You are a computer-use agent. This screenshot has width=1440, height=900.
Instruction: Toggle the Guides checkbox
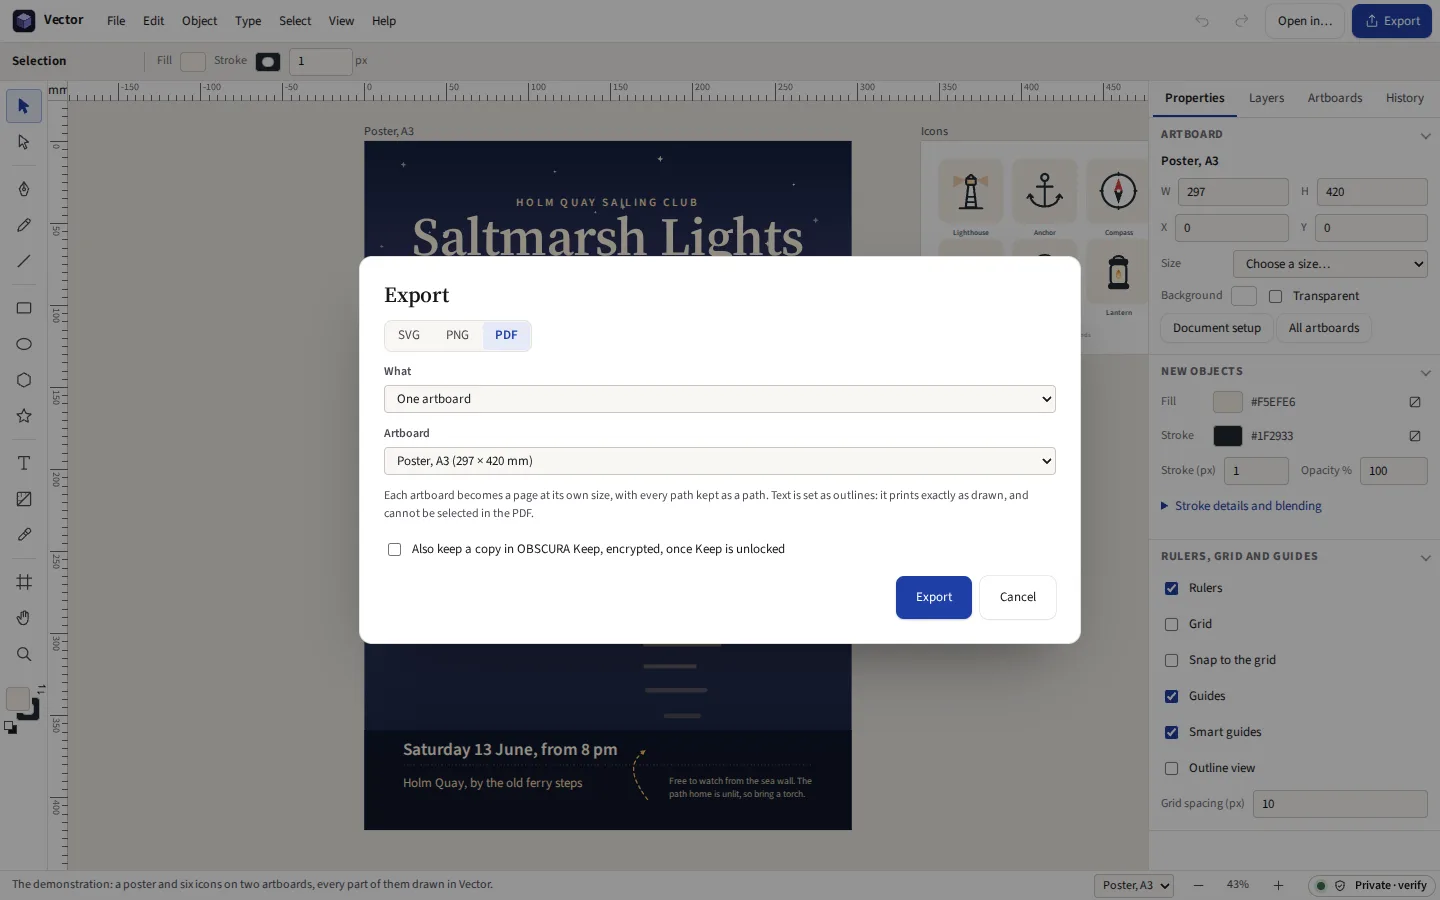[1171, 696]
